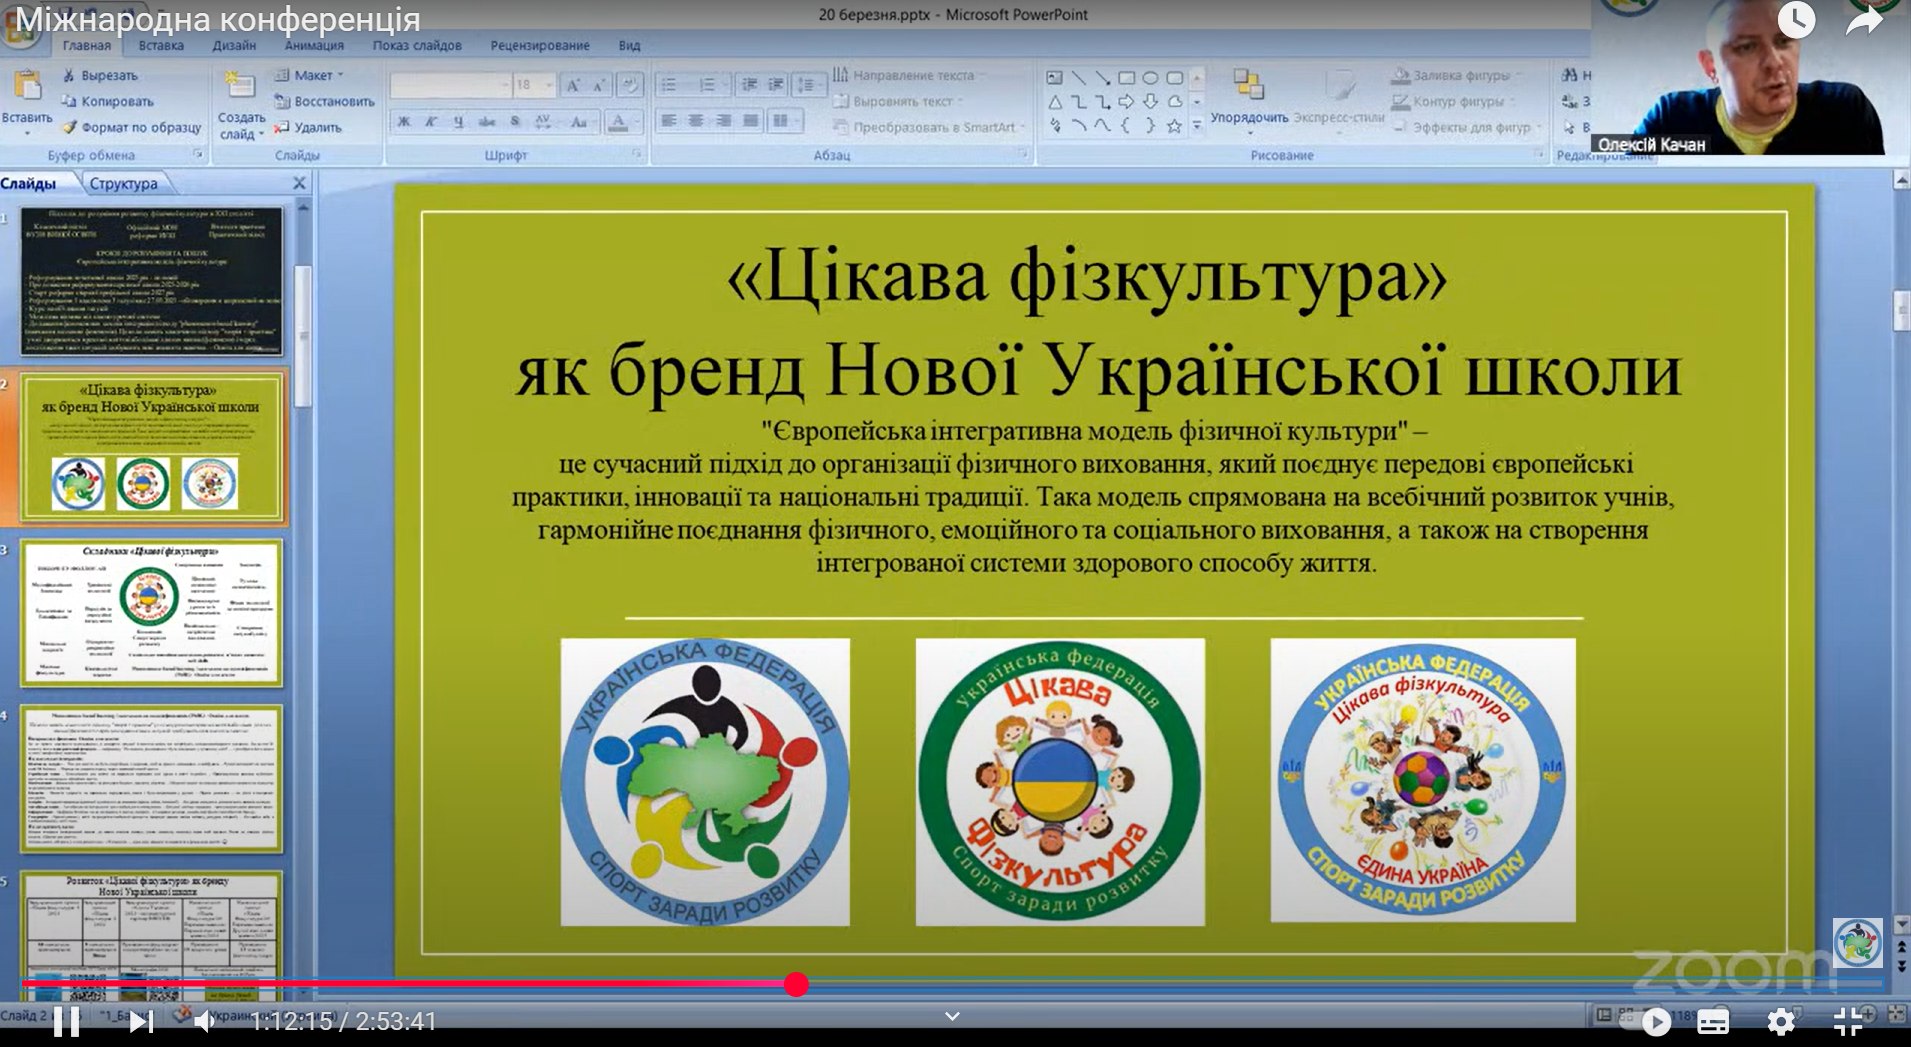Open video player settings gear
This screenshot has height=1047, width=1911.
pos(1781,1021)
